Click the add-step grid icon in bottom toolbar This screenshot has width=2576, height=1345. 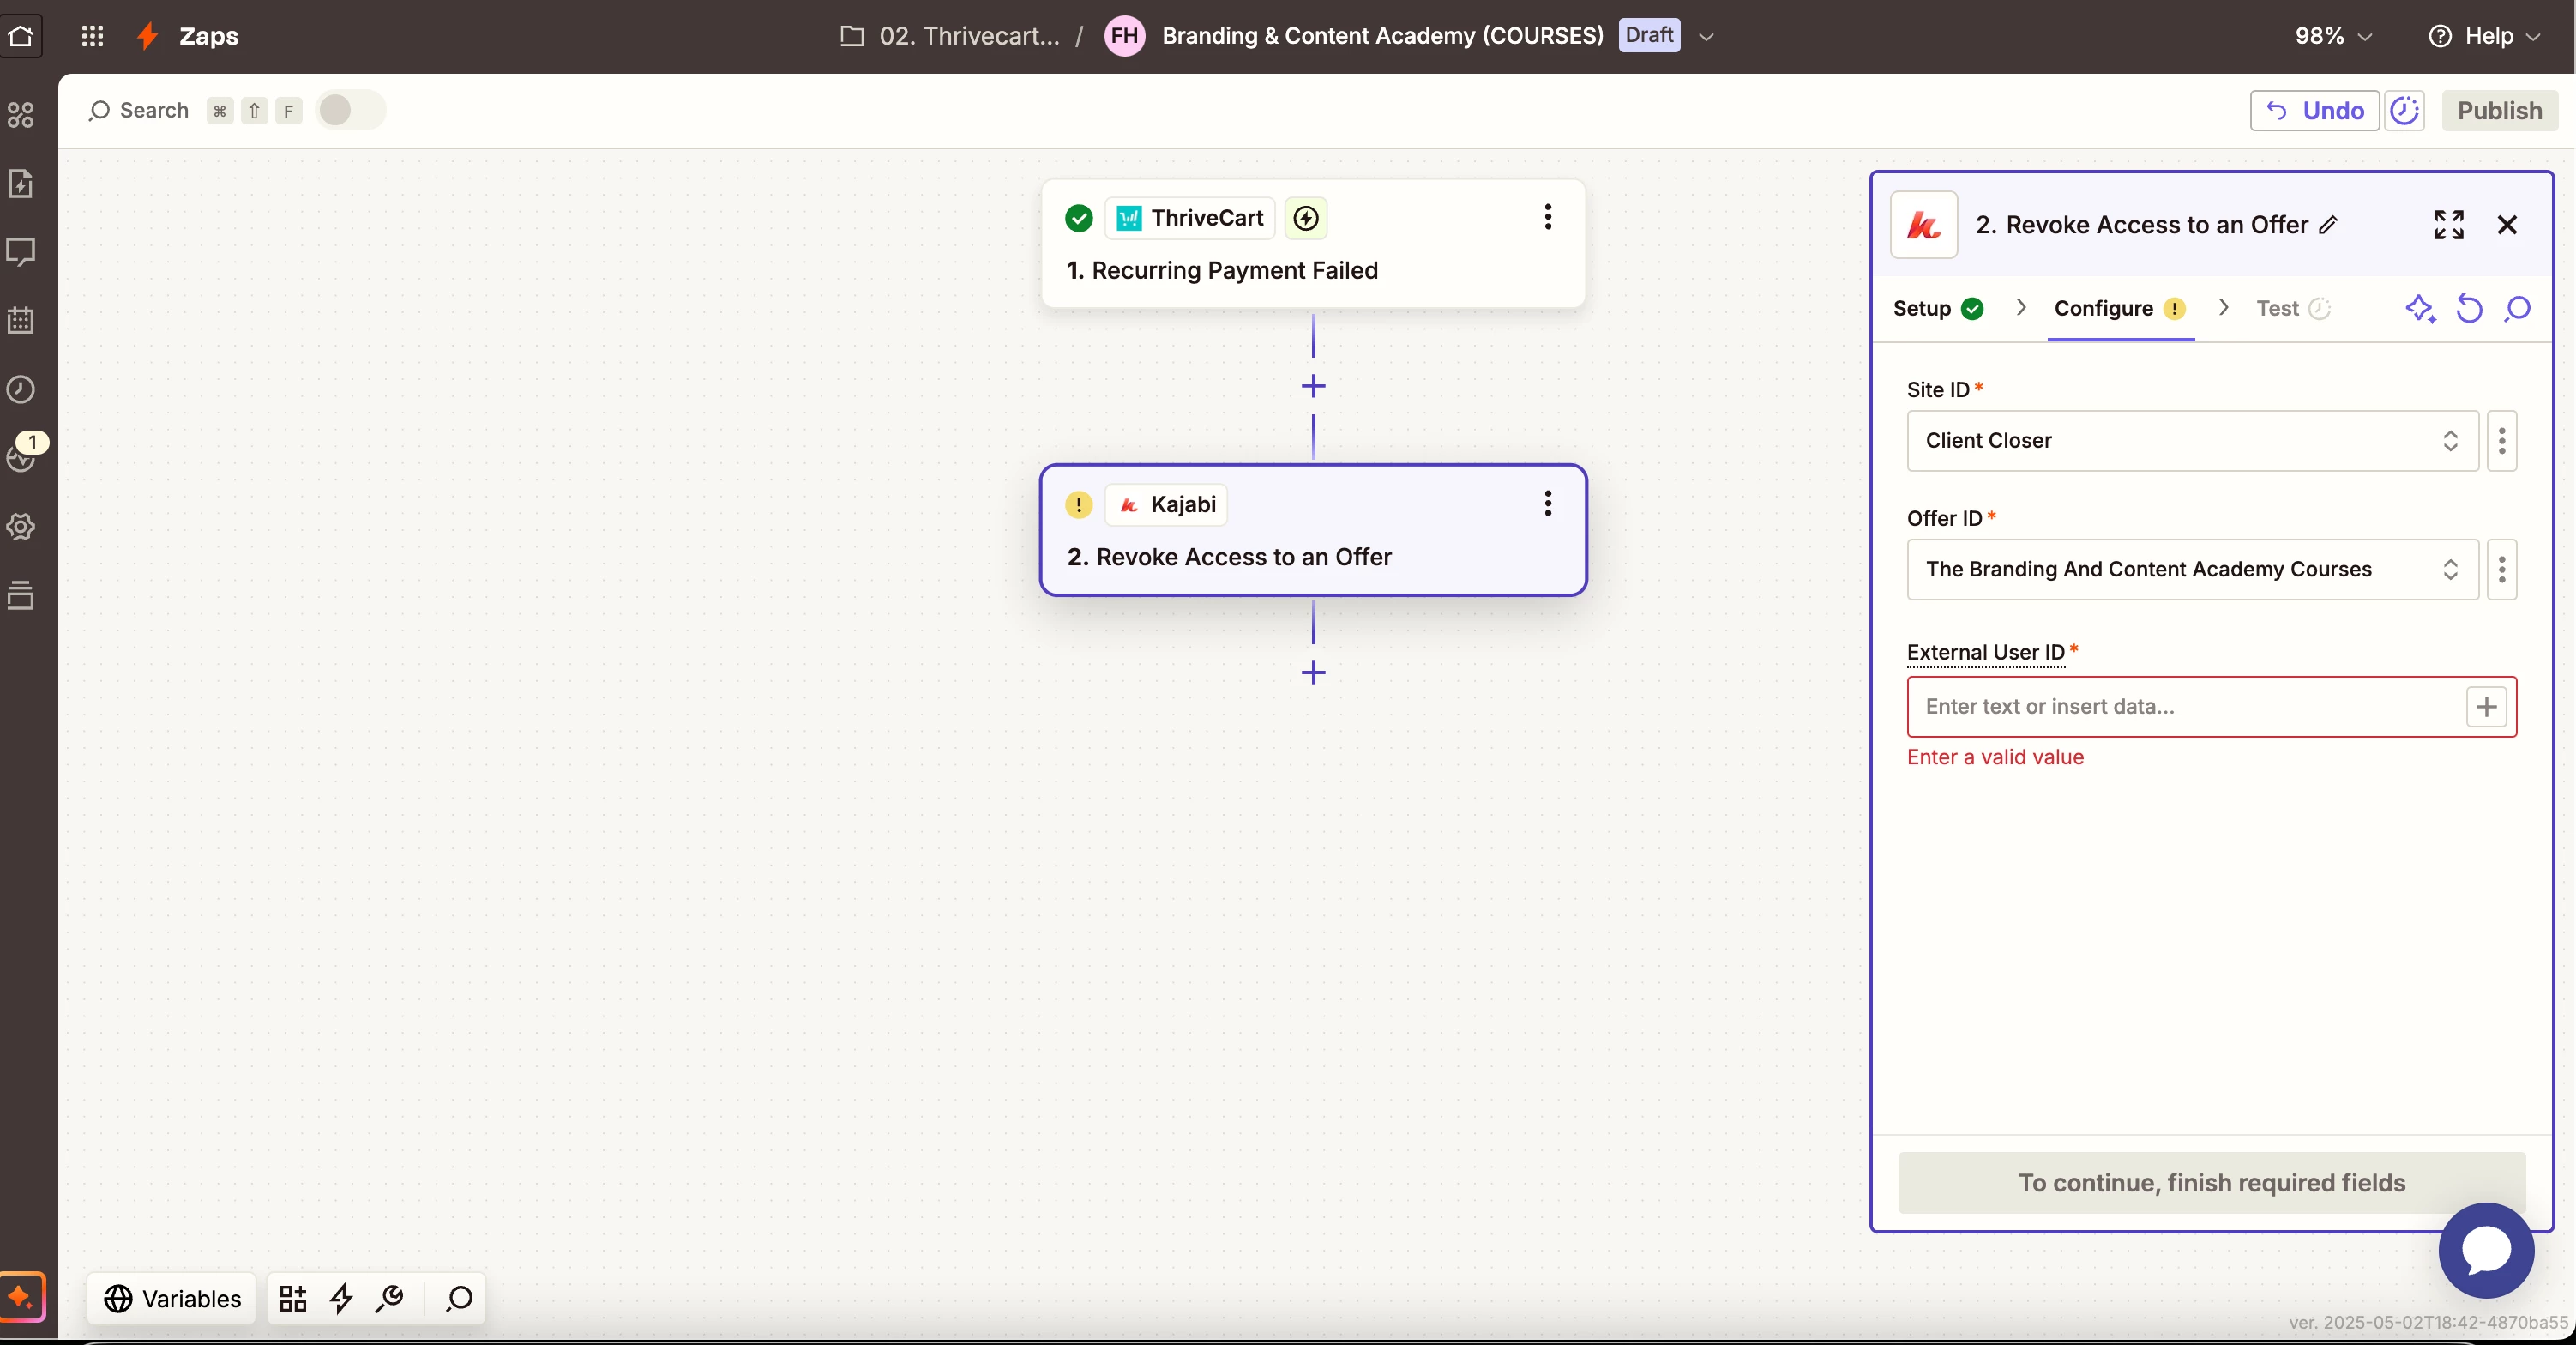click(293, 1298)
